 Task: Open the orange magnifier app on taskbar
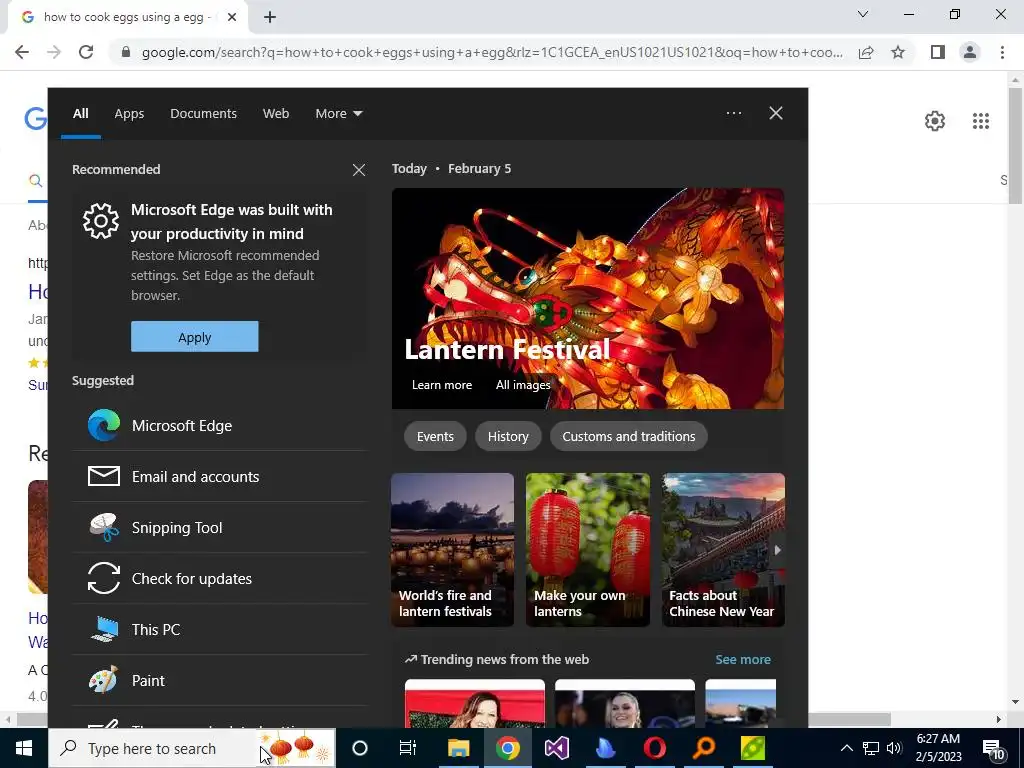(x=704, y=748)
